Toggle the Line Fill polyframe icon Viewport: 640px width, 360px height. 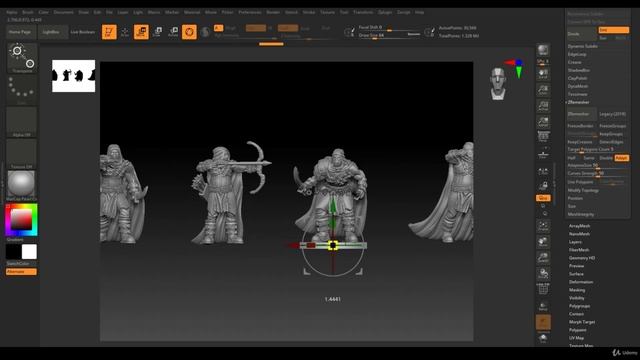(x=543, y=289)
